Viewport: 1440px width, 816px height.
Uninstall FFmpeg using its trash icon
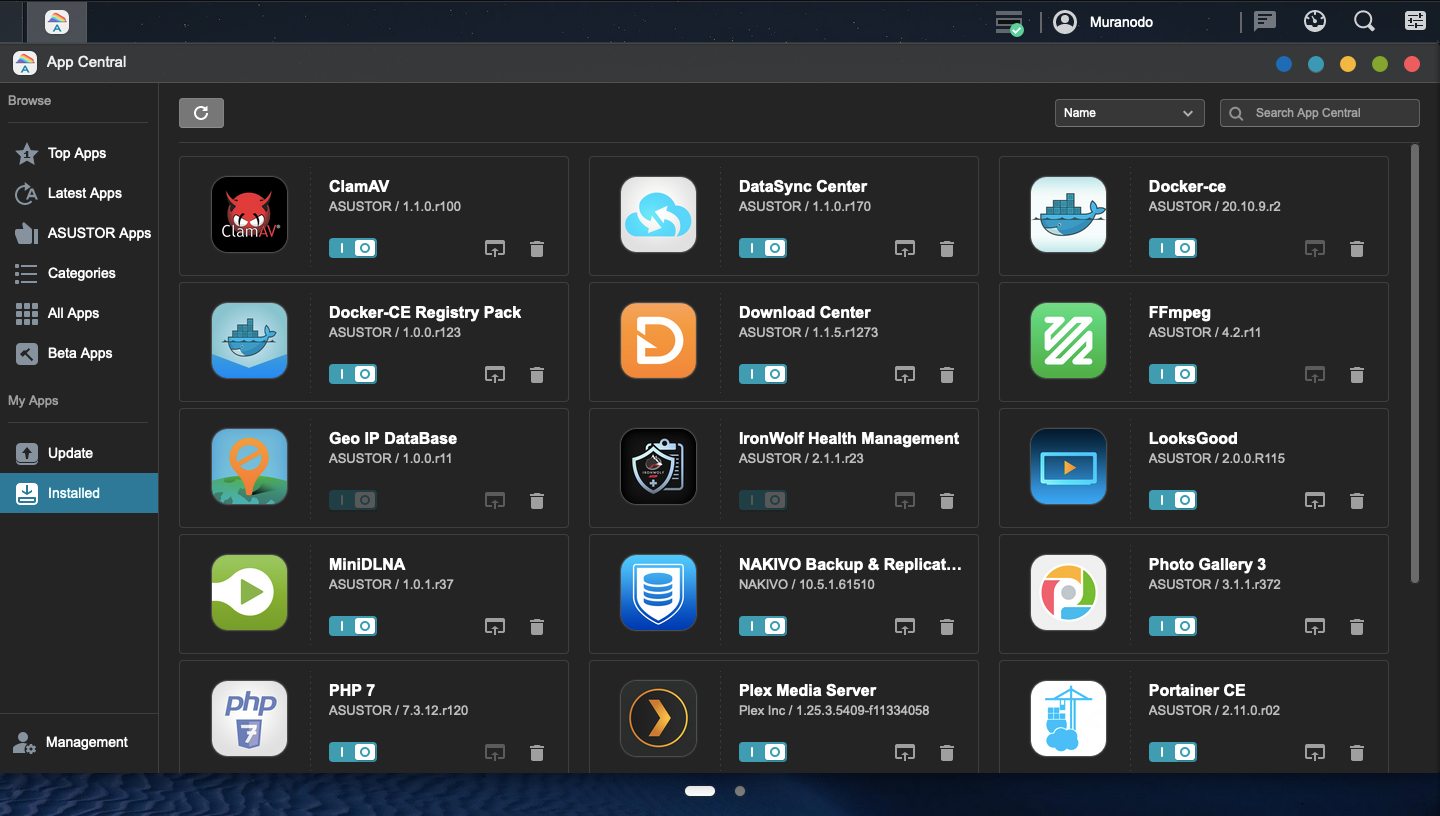pos(1357,374)
